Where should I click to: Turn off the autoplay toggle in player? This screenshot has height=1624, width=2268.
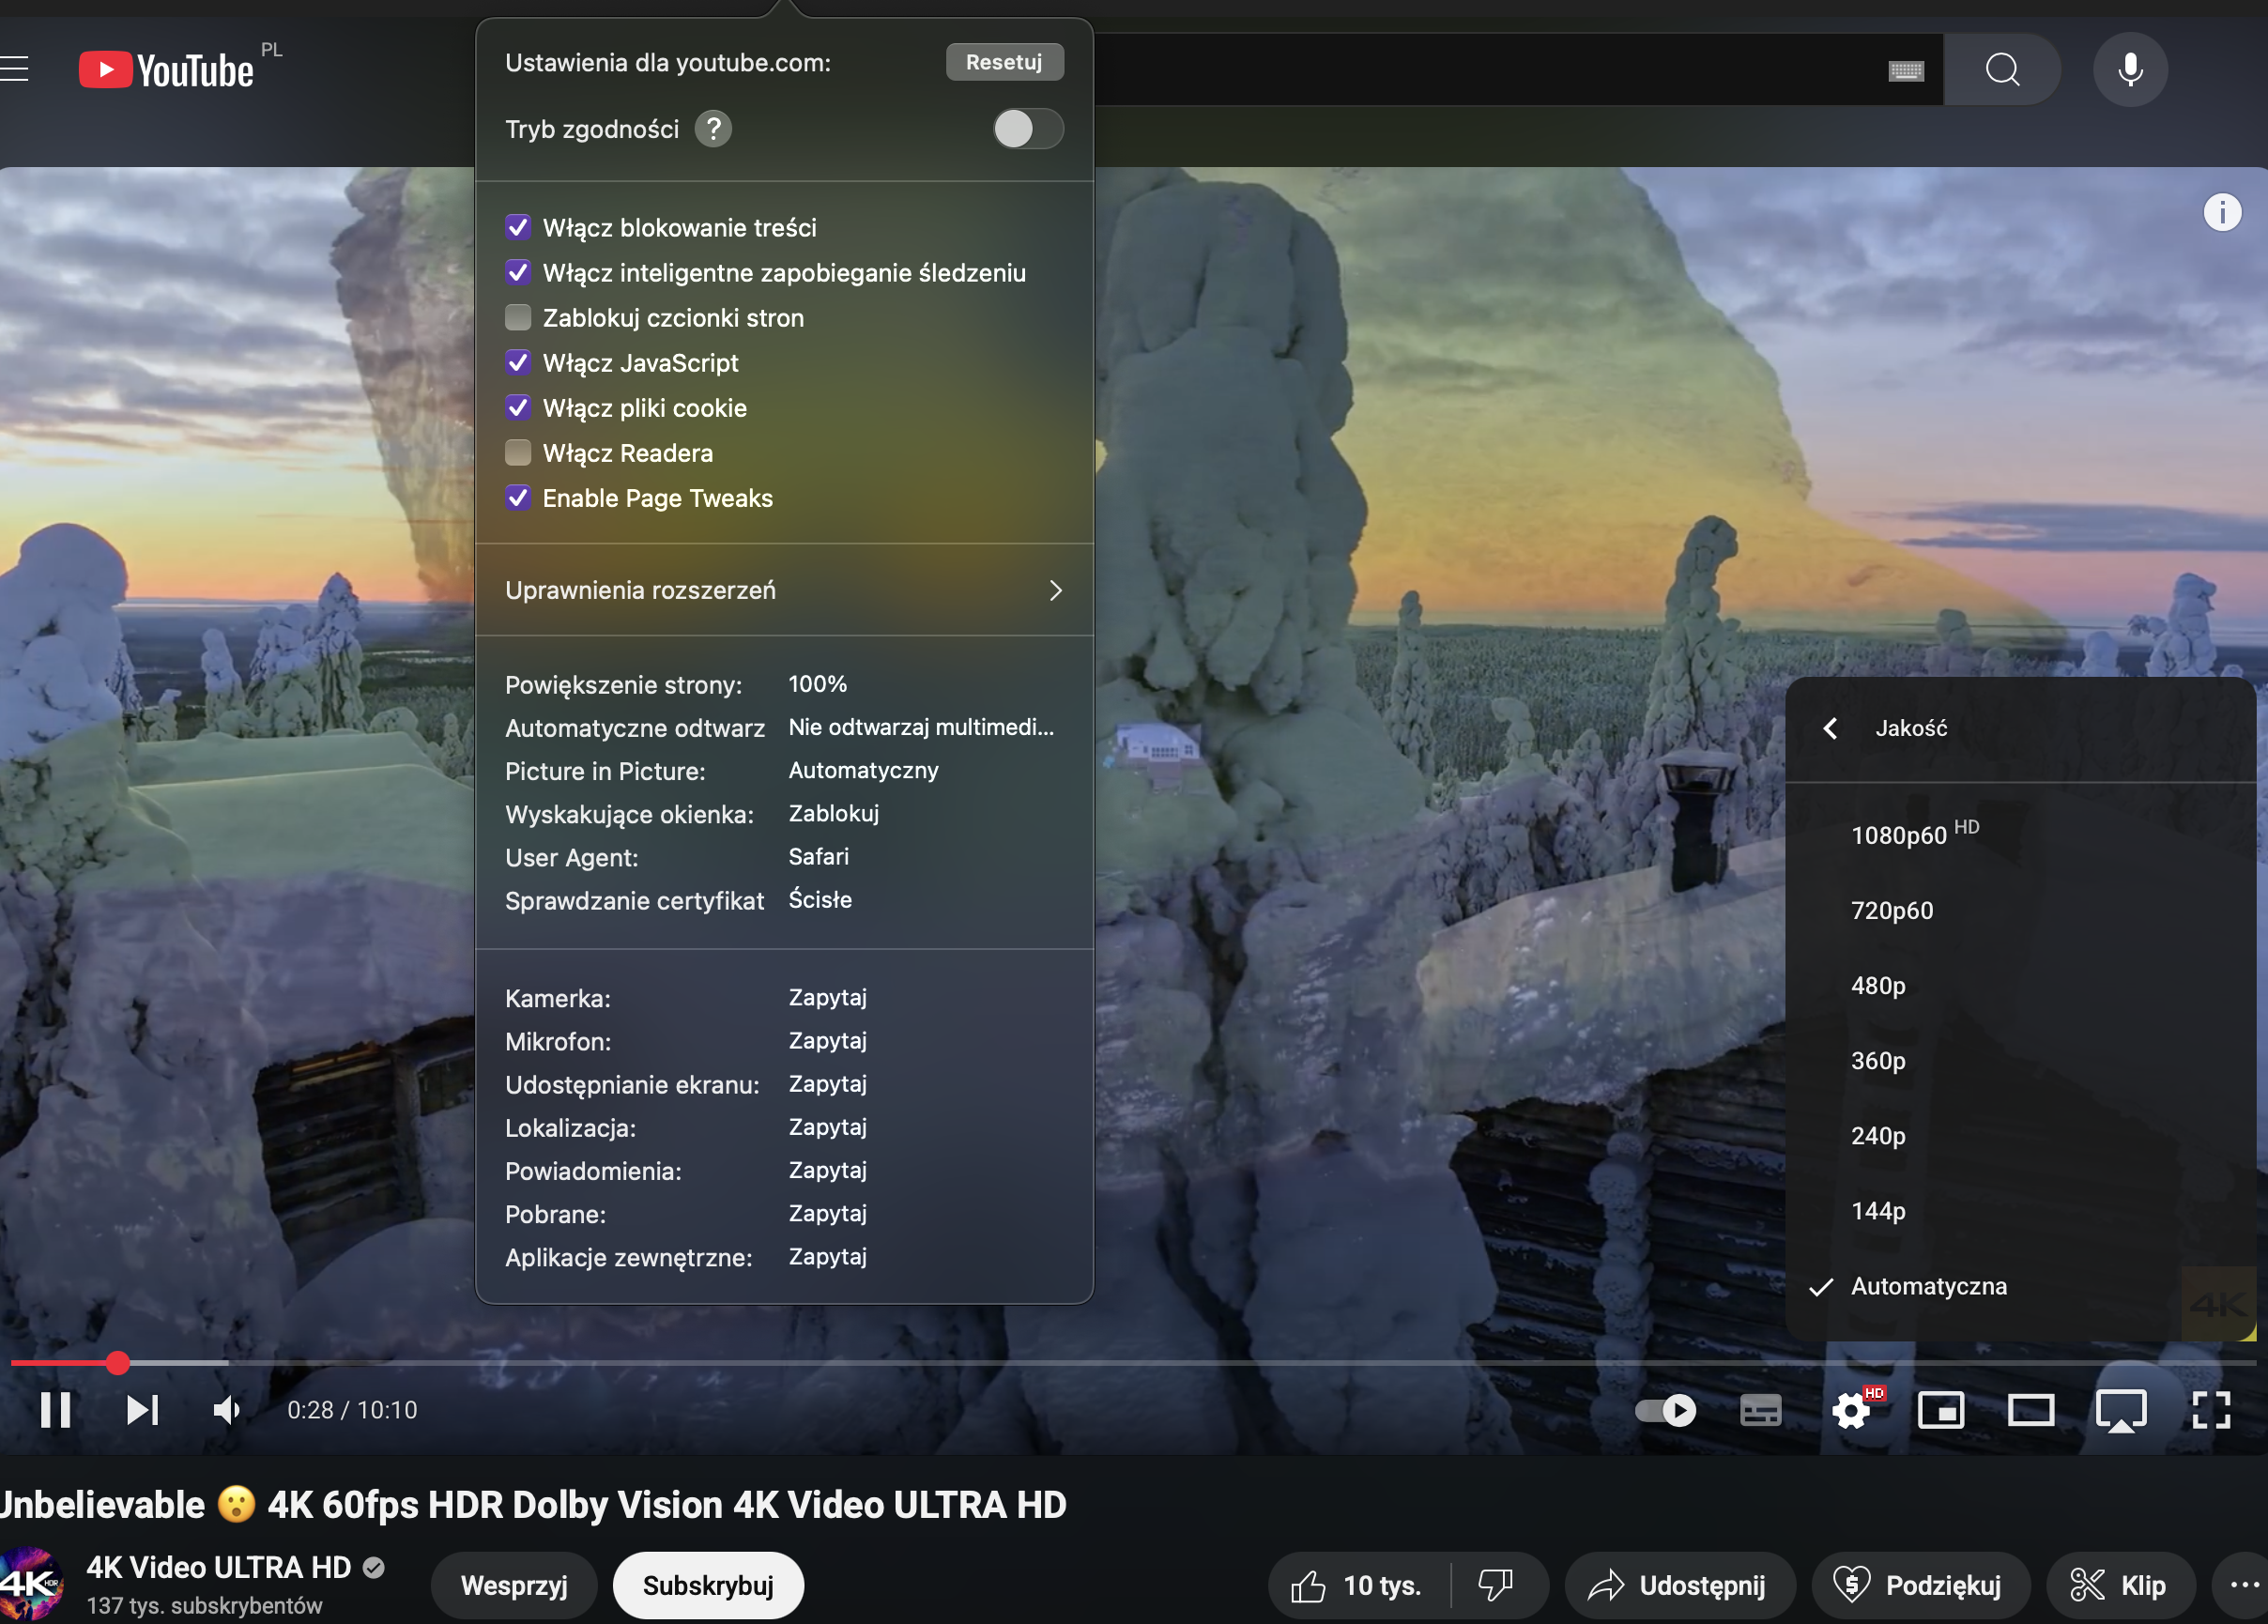[x=1666, y=1410]
